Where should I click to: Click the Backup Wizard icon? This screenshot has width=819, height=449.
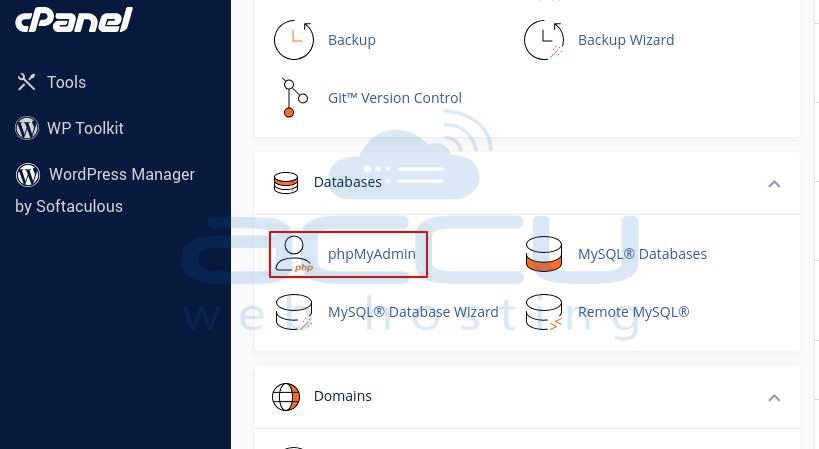tap(544, 40)
